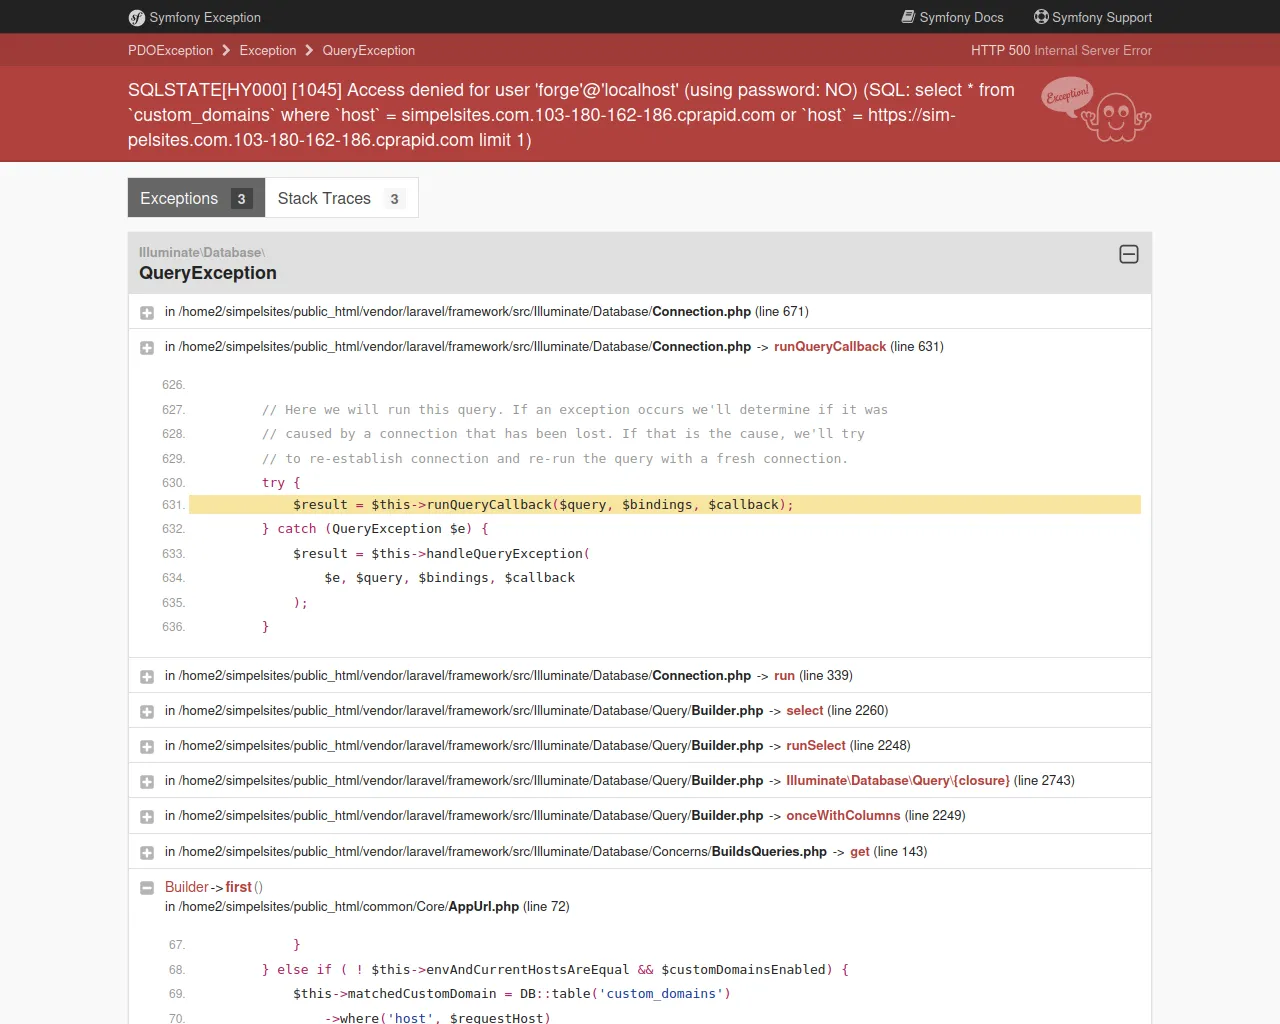This screenshot has height=1024, width=1280.
Task: Expand Connection.php line 671 trace
Action: tap(147, 313)
